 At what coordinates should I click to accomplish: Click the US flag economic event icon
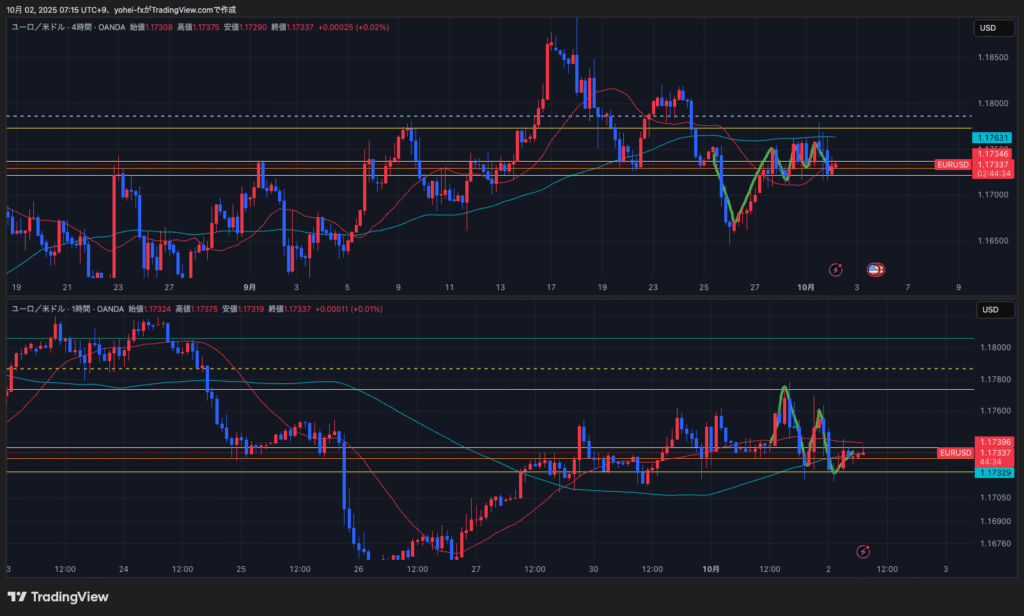(x=873, y=269)
